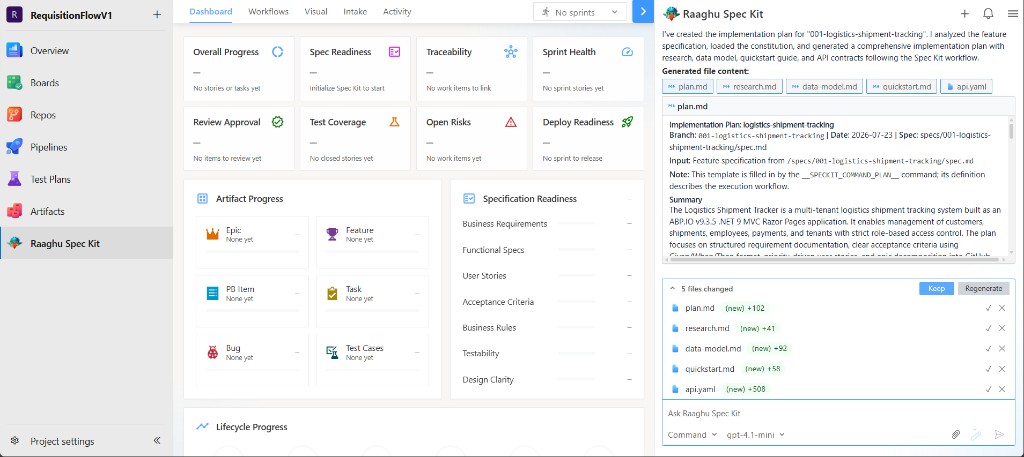Click the Open Risks warning triangle icon

coord(511,122)
